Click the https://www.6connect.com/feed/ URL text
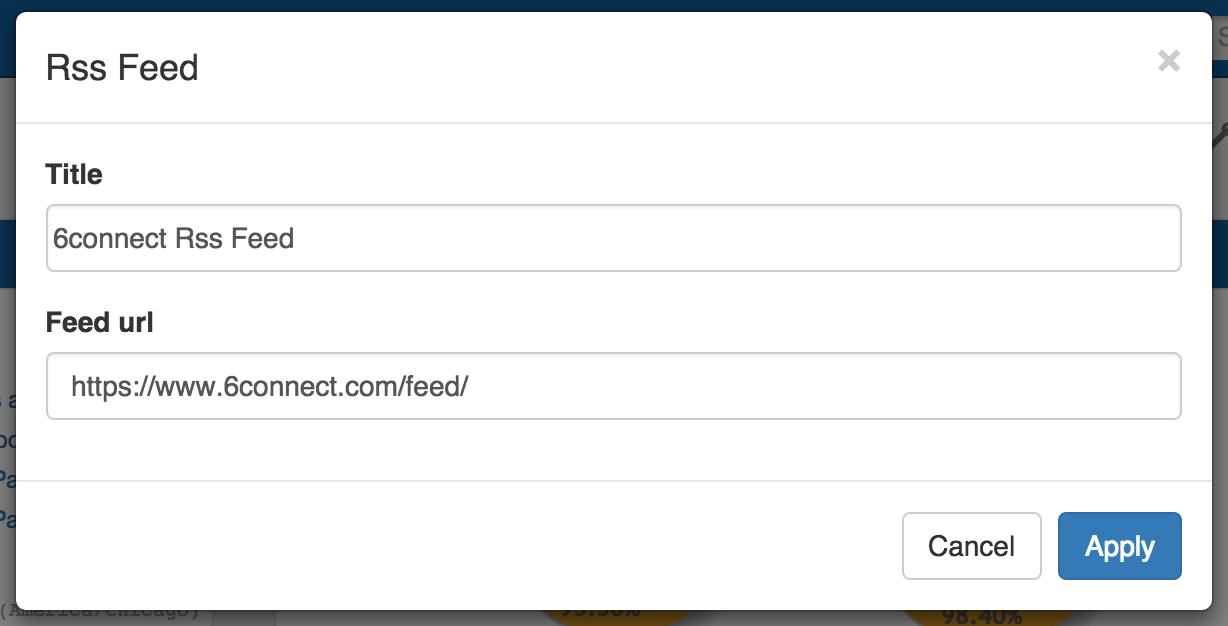This screenshot has width=1228, height=626. 269,386
